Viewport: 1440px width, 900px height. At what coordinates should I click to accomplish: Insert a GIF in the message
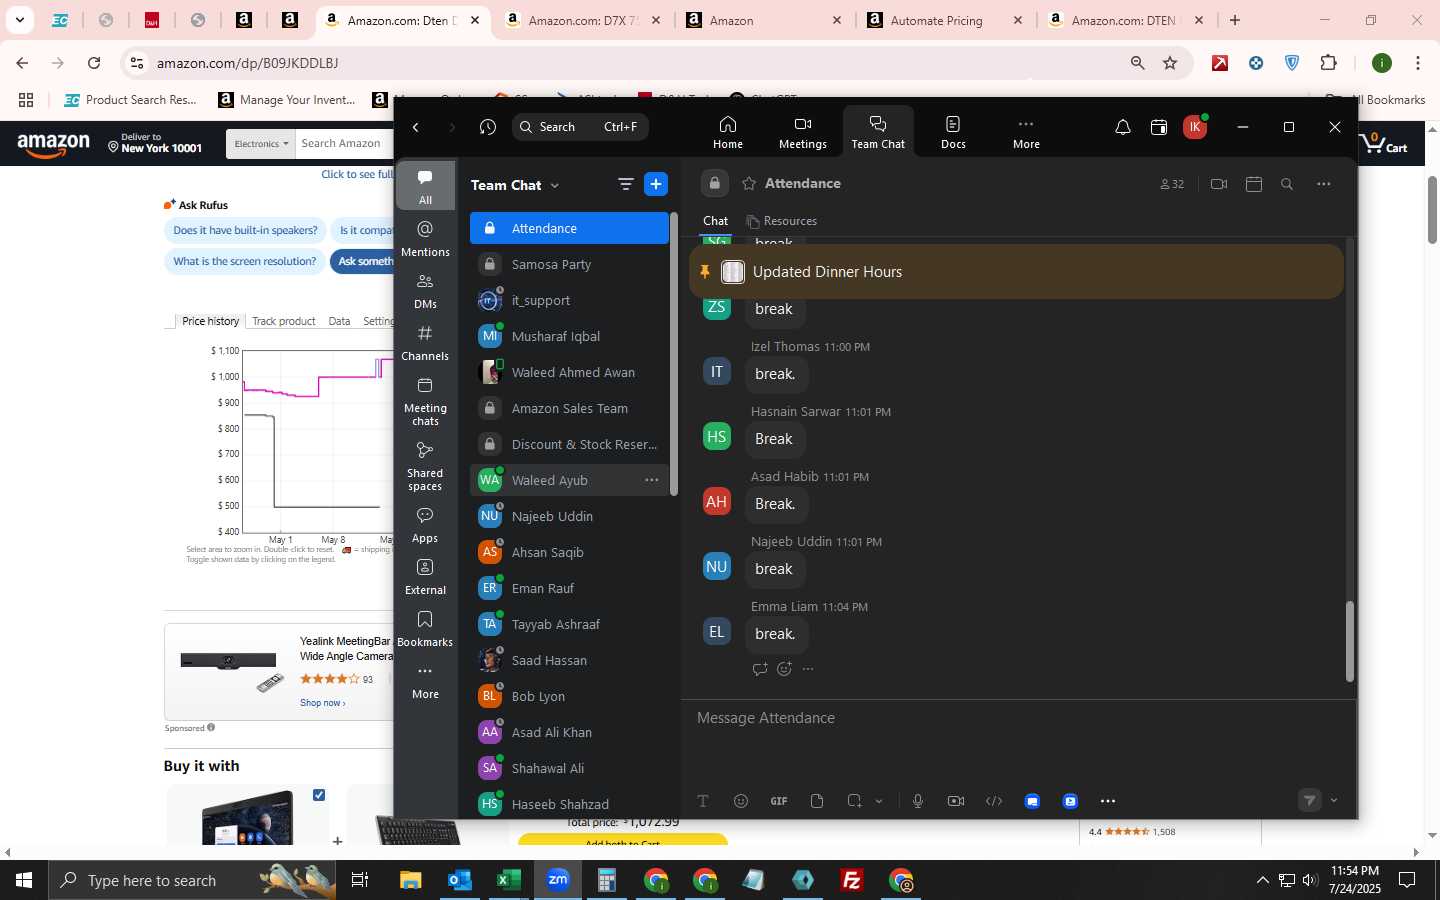(779, 801)
